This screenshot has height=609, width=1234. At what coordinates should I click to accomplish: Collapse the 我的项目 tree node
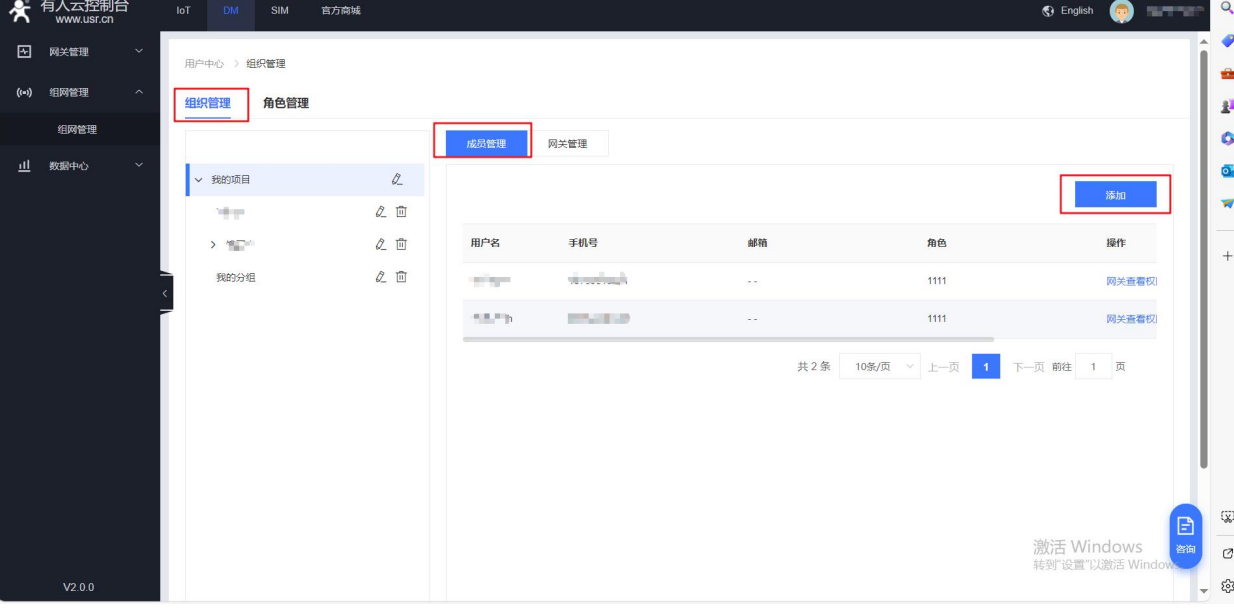(x=198, y=180)
